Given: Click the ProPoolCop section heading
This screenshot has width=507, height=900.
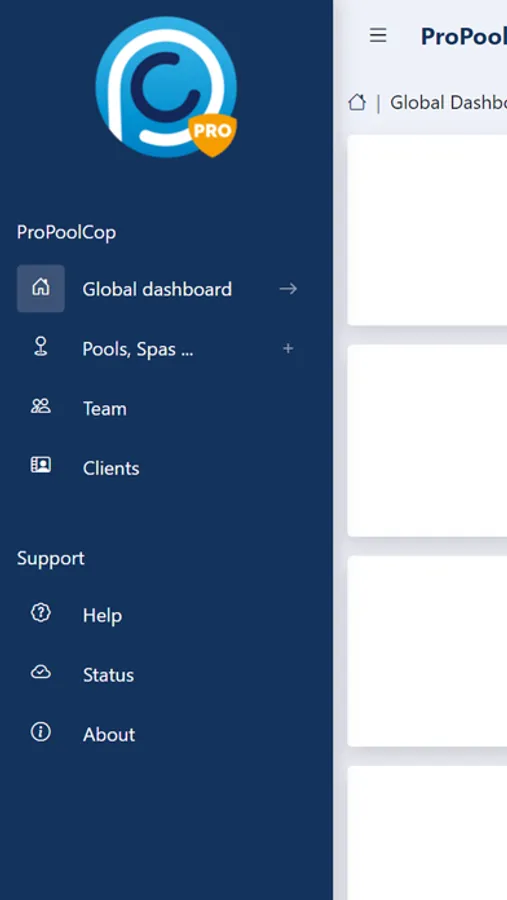Looking at the screenshot, I should [67, 232].
